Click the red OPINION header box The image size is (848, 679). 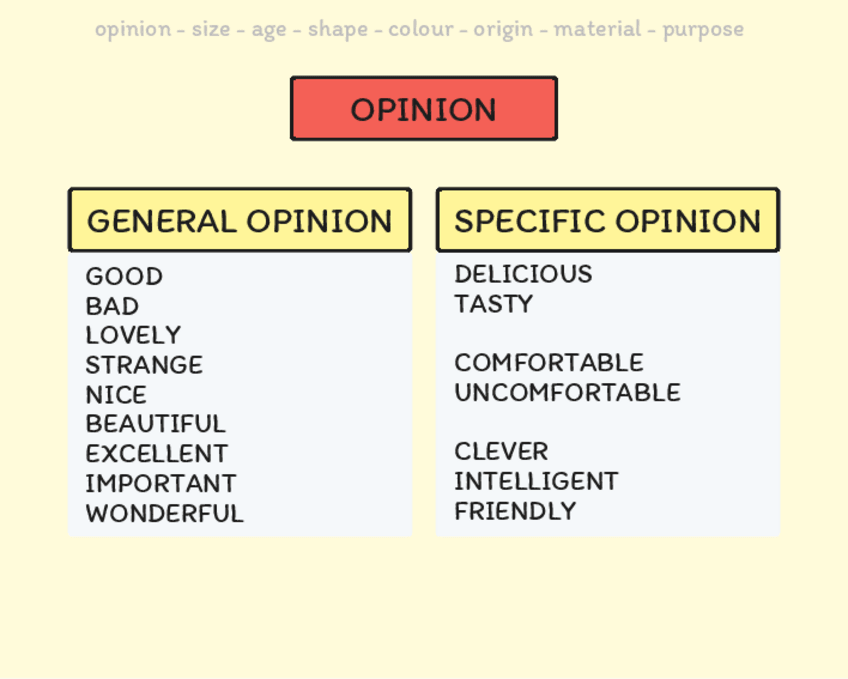tap(423, 109)
